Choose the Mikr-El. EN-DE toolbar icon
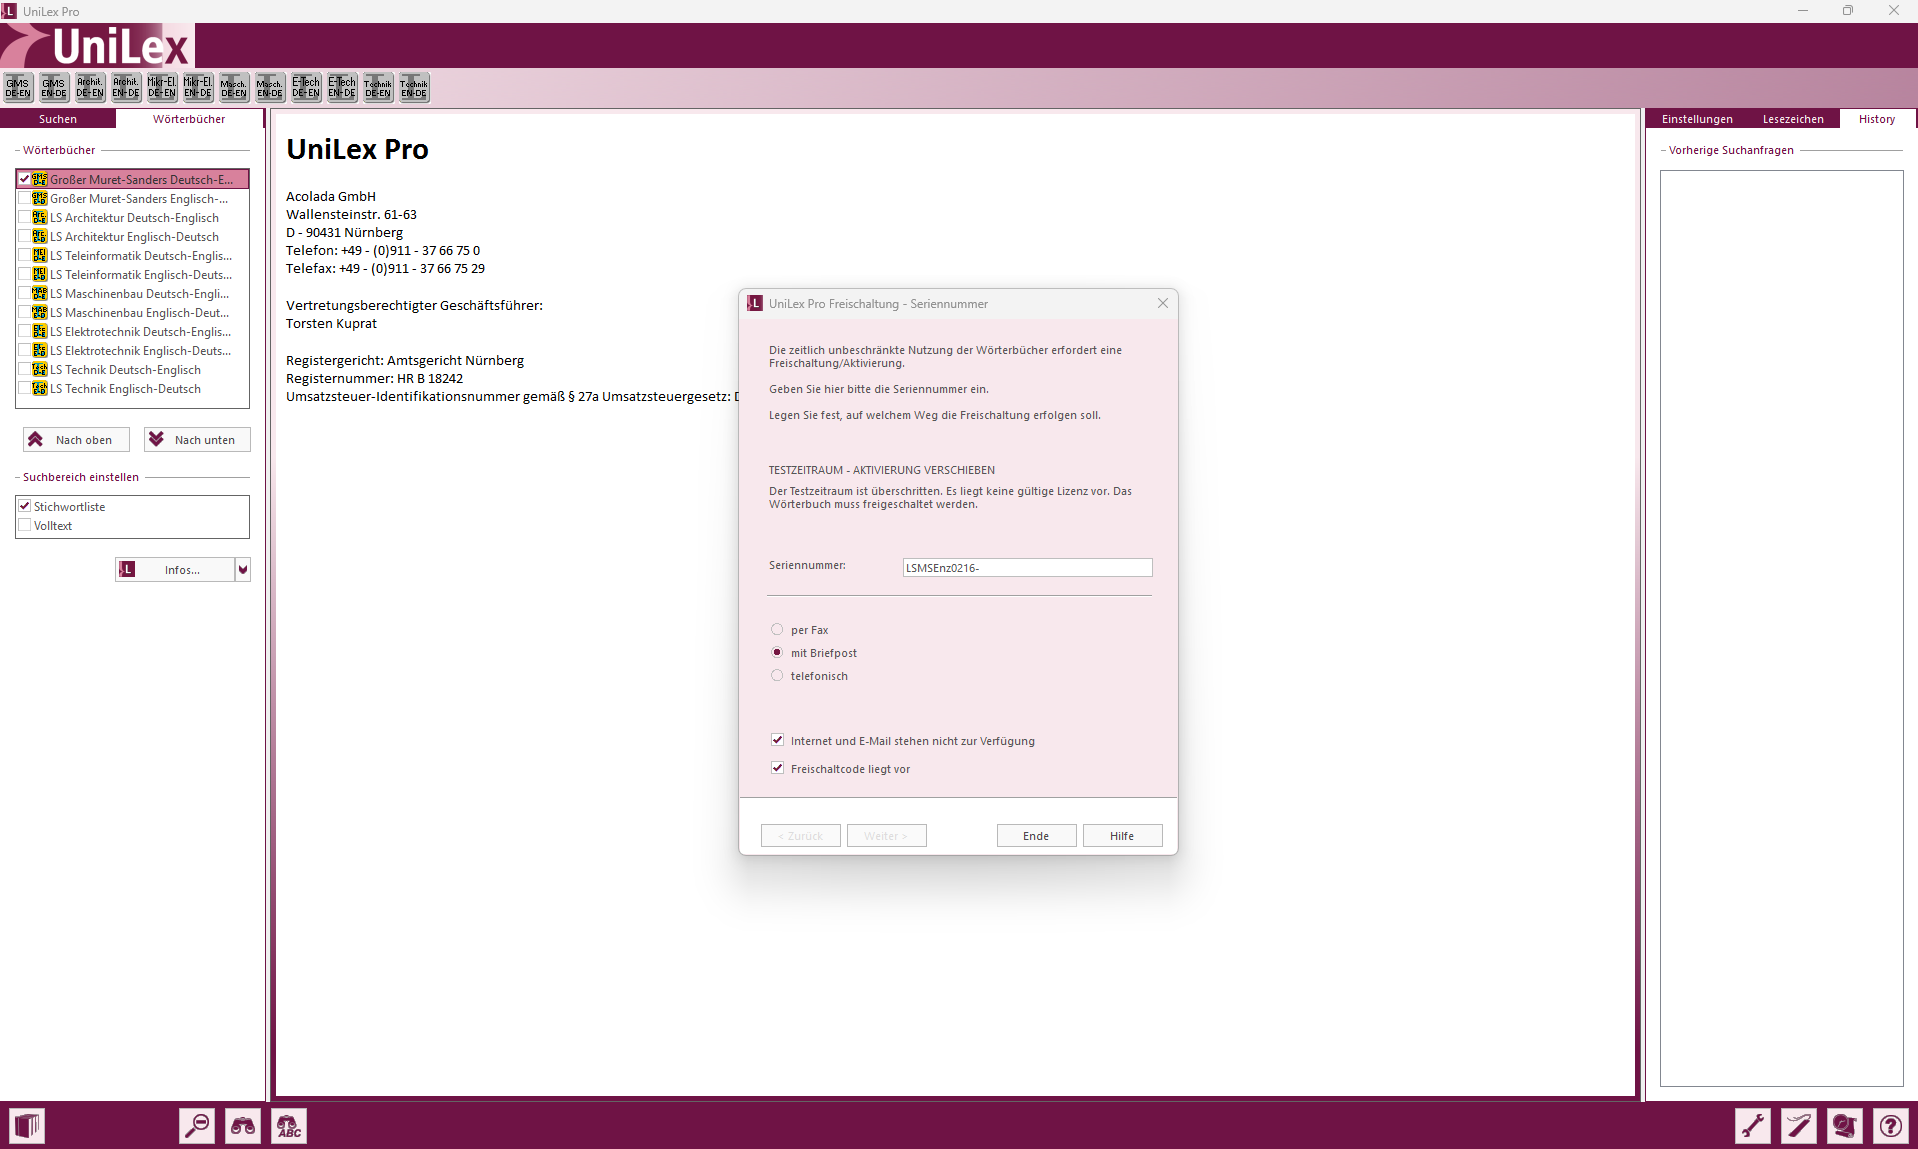This screenshot has width=1918, height=1149. click(198, 88)
